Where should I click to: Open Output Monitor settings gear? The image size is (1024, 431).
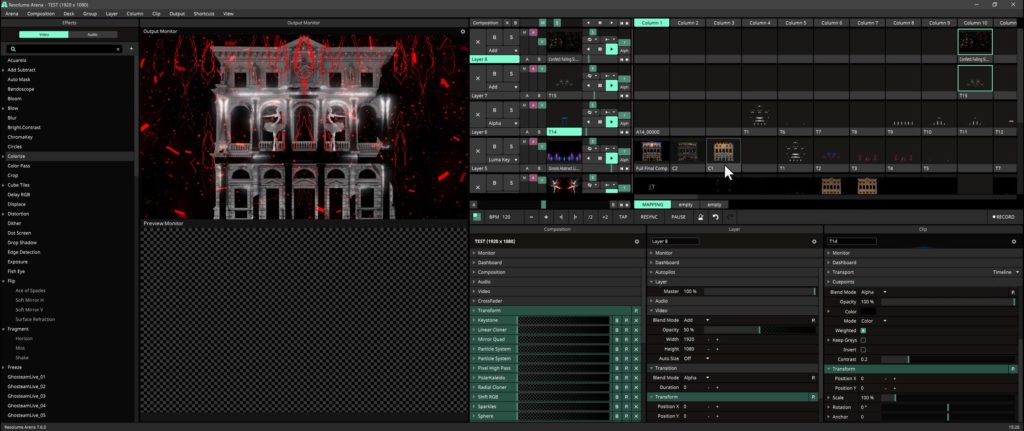click(x=463, y=31)
